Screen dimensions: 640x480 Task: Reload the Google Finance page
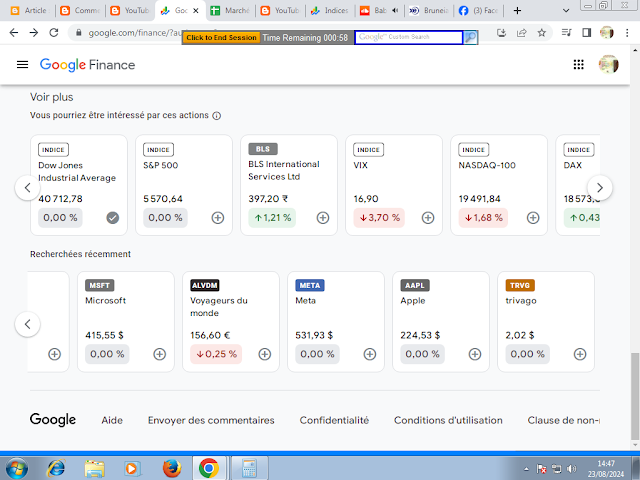click(x=54, y=33)
